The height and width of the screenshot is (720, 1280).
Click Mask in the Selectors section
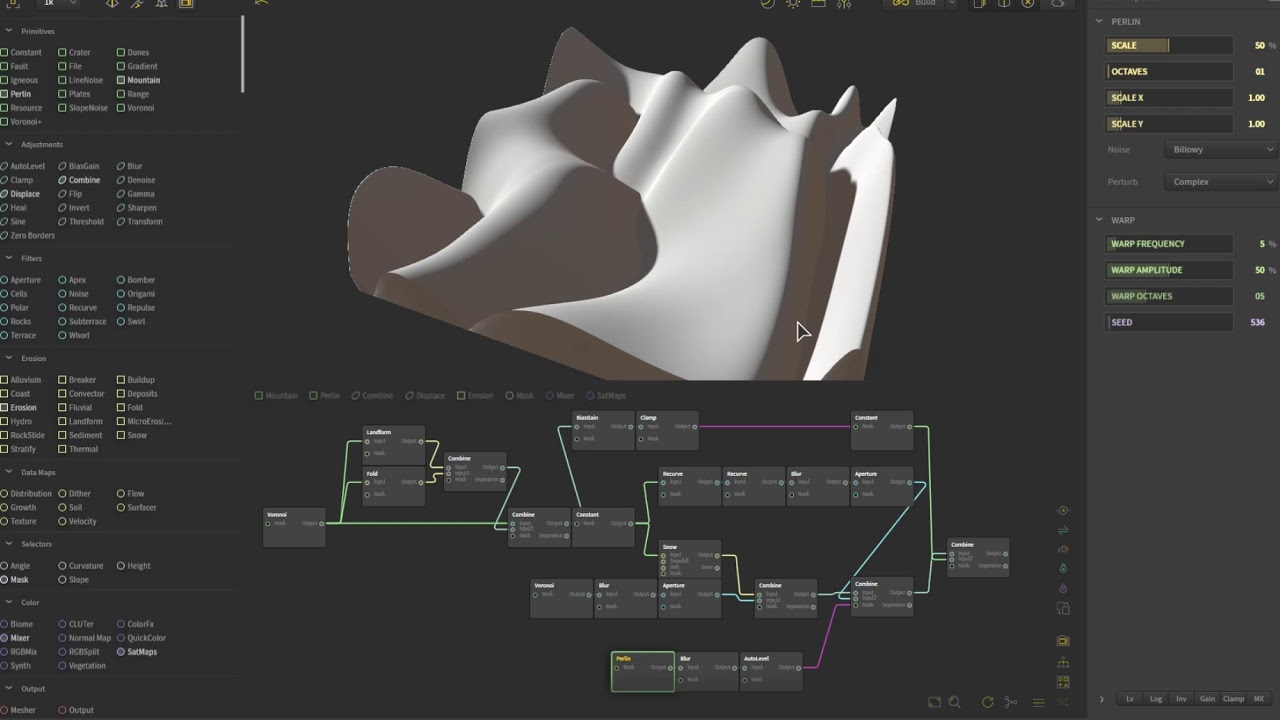[x=15, y=580]
